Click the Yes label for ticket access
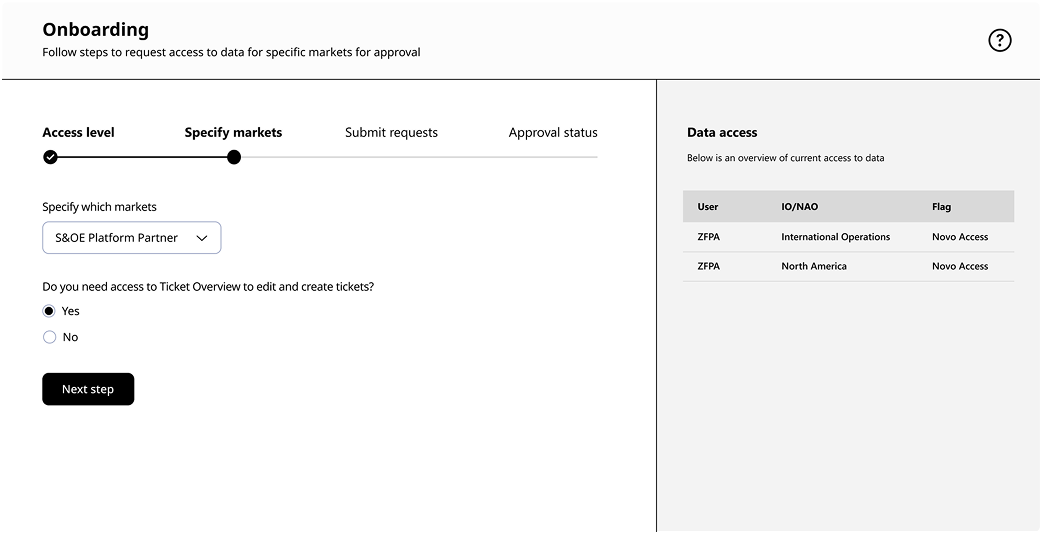 70,311
